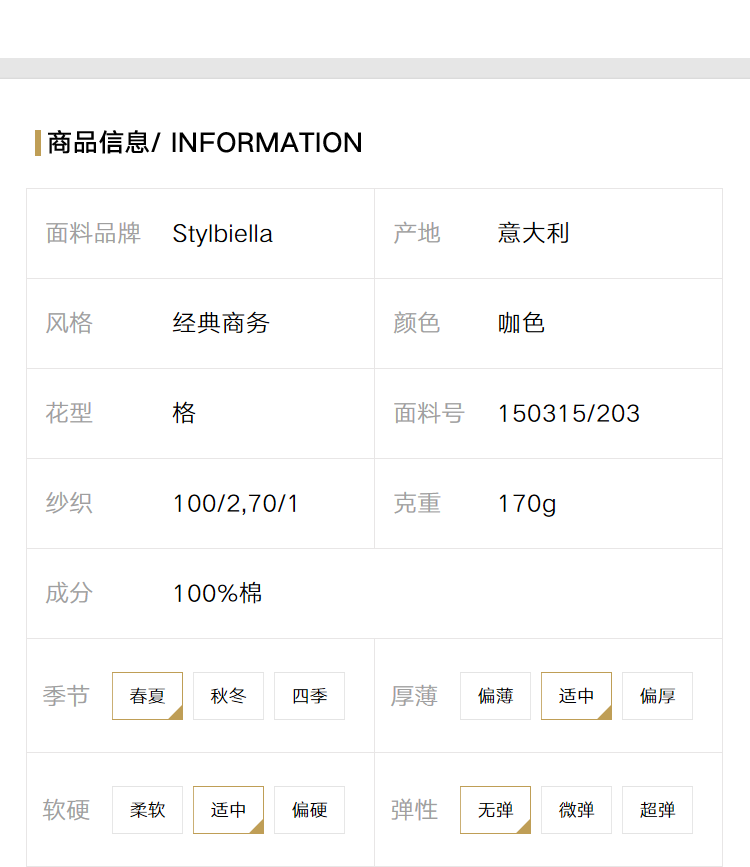Image resolution: width=750 pixels, height=867 pixels.
Task: Choose the 四季 season option
Action: pos(309,696)
